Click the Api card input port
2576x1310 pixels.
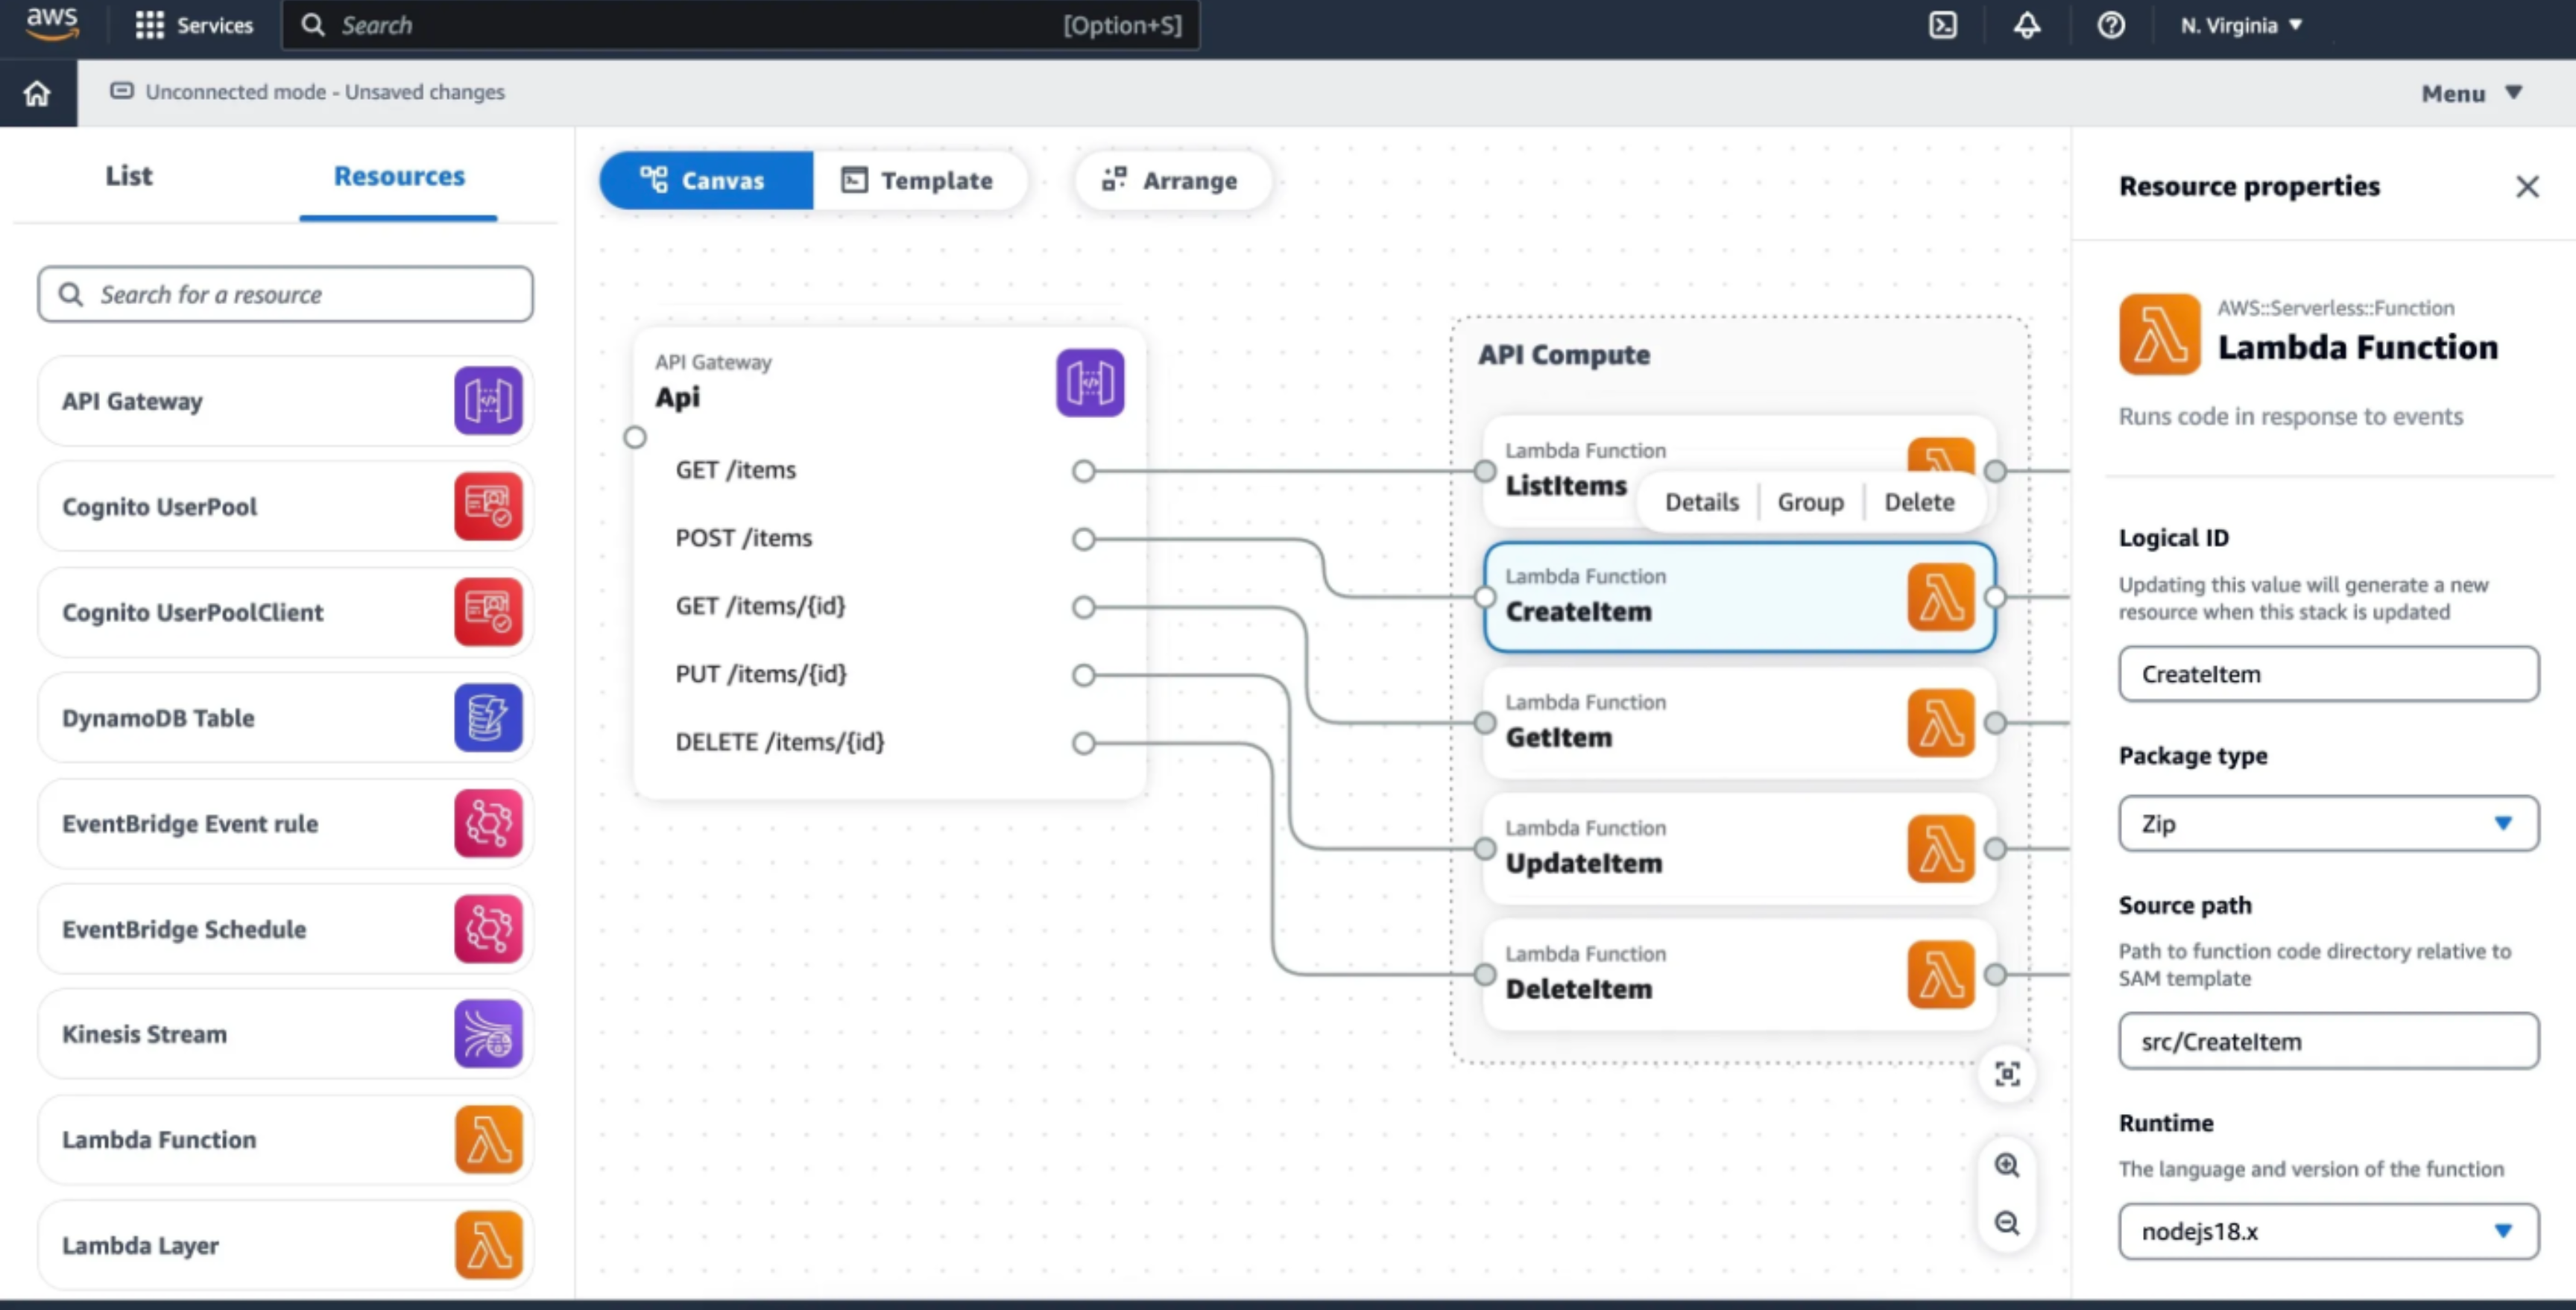click(x=635, y=438)
